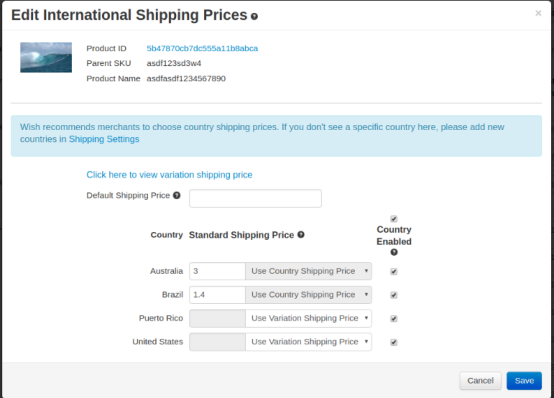Expand Brazil Use Country Shipping Price dropdown
This screenshot has width=554, height=398.
pyautogui.click(x=308, y=295)
